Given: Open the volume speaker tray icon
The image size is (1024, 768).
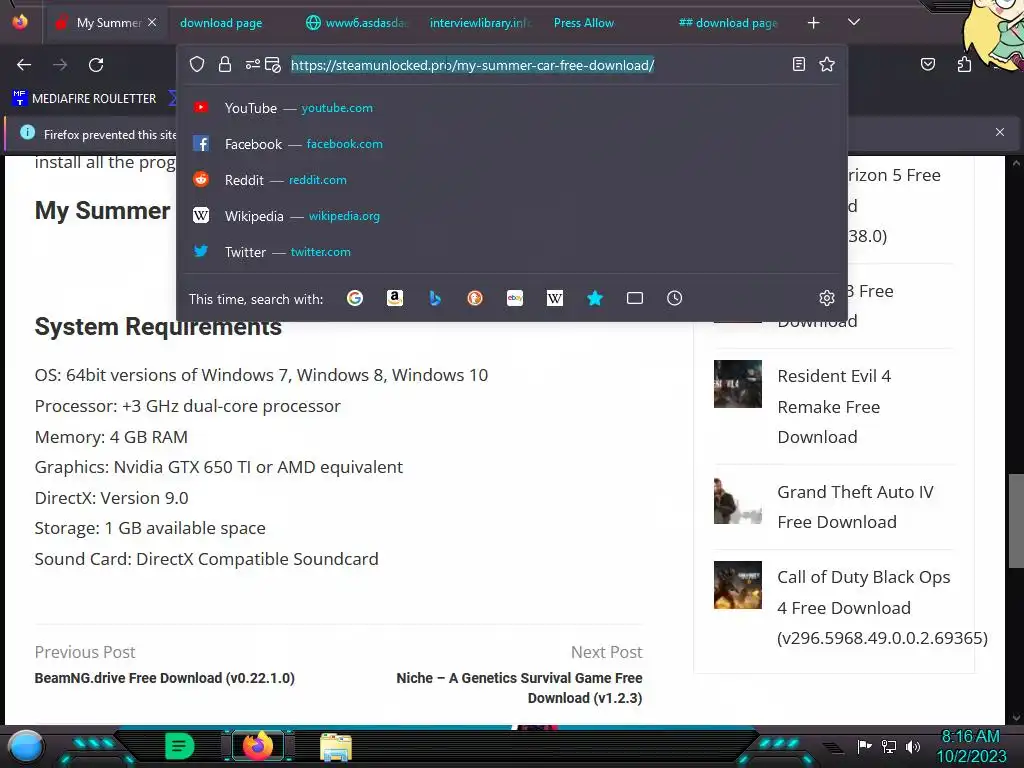Looking at the screenshot, I should coord(913,746).
